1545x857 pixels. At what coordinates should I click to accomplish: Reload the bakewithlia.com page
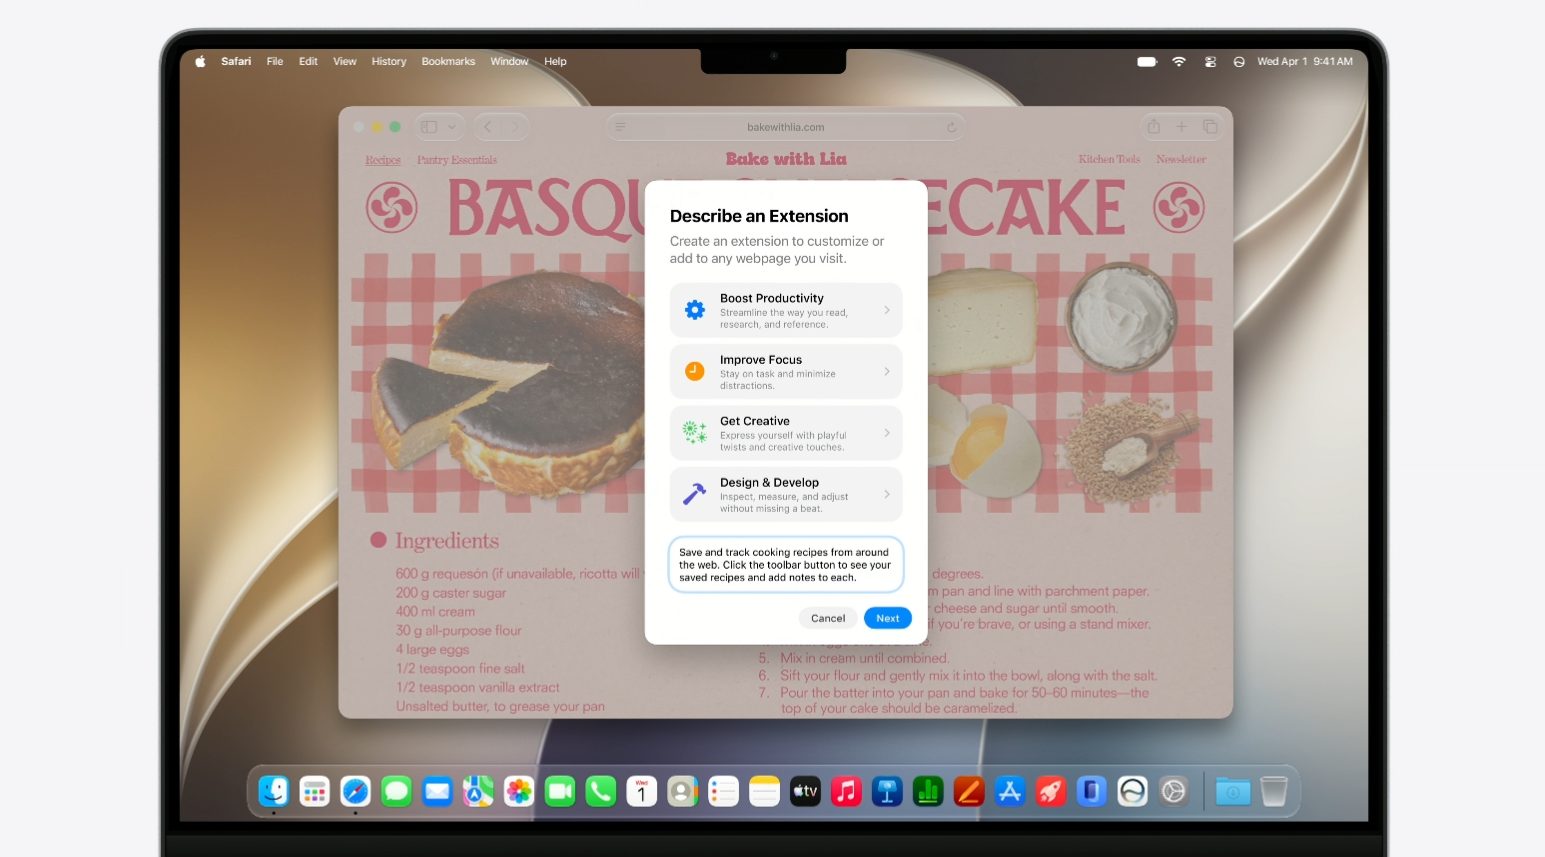pos(952,127)
